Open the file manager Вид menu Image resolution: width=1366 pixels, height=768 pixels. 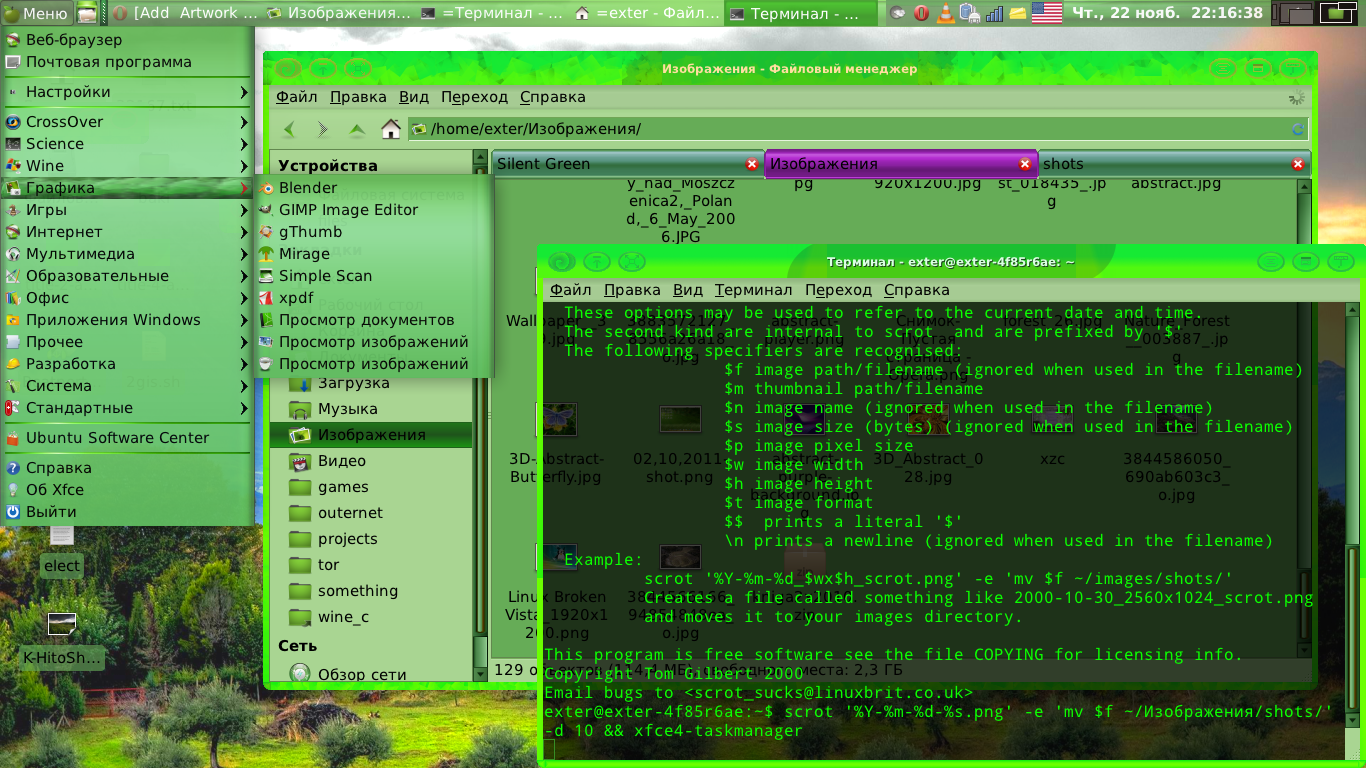pyautogui.click(x=414, y=97)
